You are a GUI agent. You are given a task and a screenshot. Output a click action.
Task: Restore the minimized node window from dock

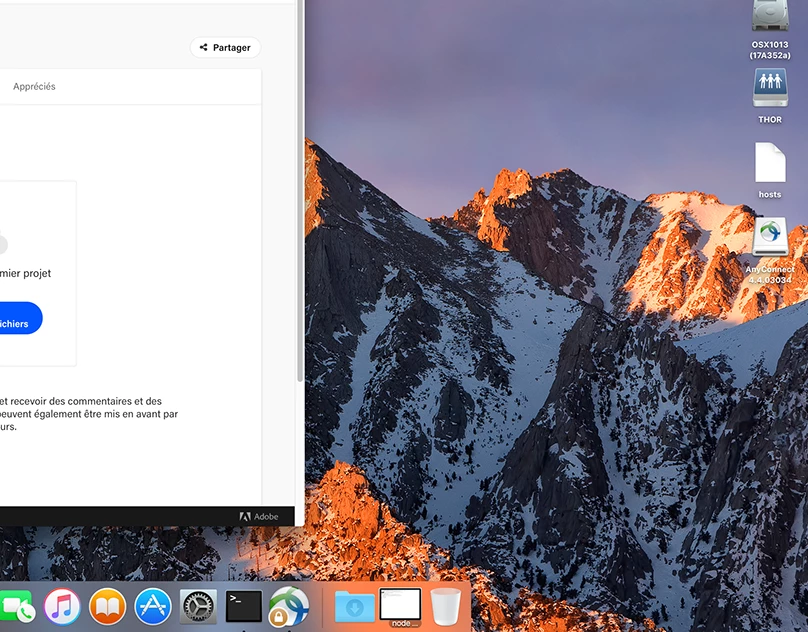(x=400, y=606)
